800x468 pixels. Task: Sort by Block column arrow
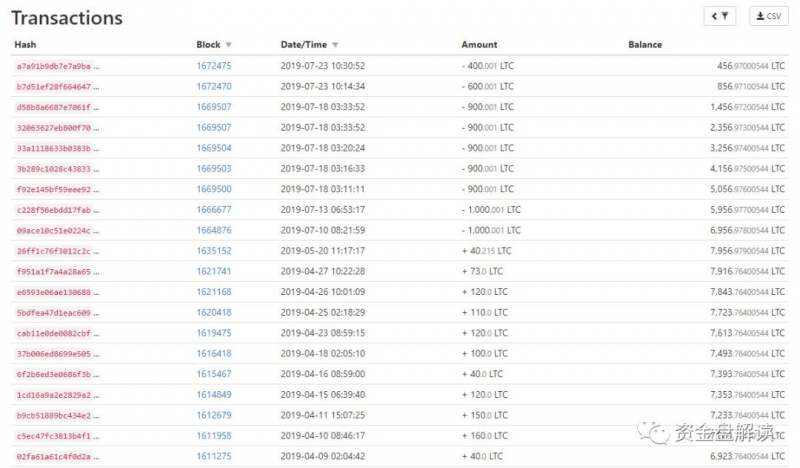(228, 45)
